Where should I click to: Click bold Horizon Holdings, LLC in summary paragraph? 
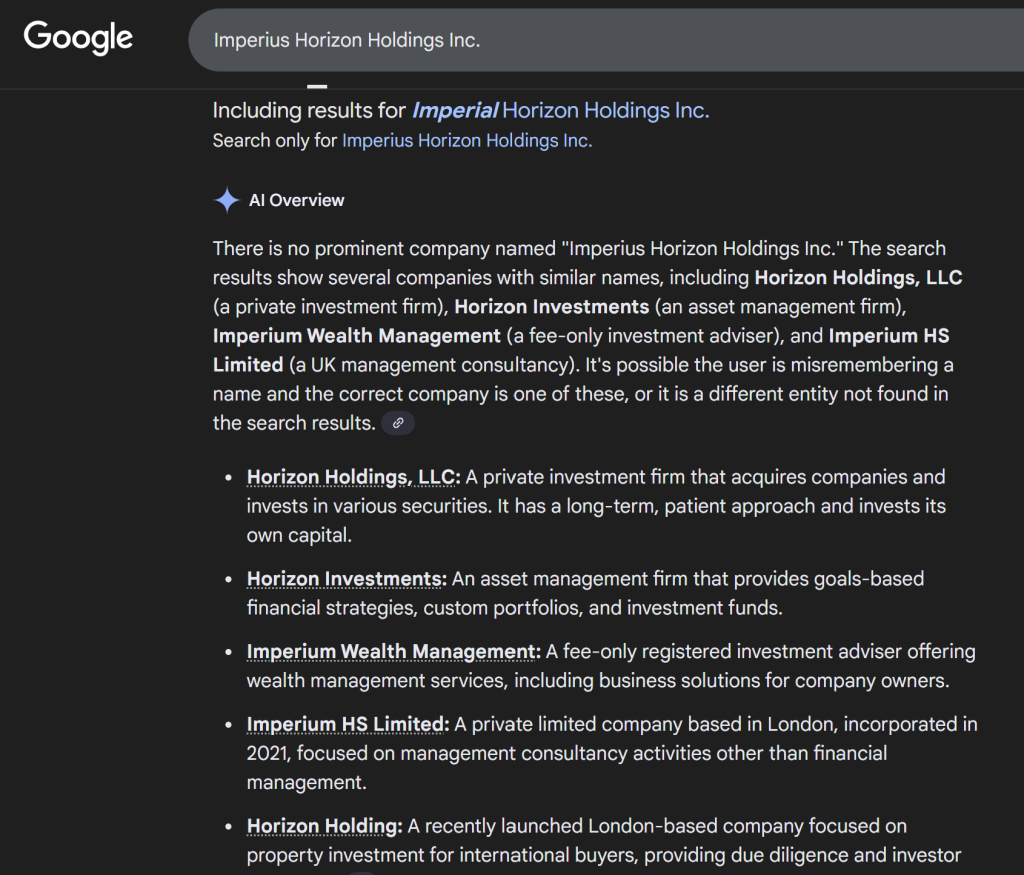(858, 277)
